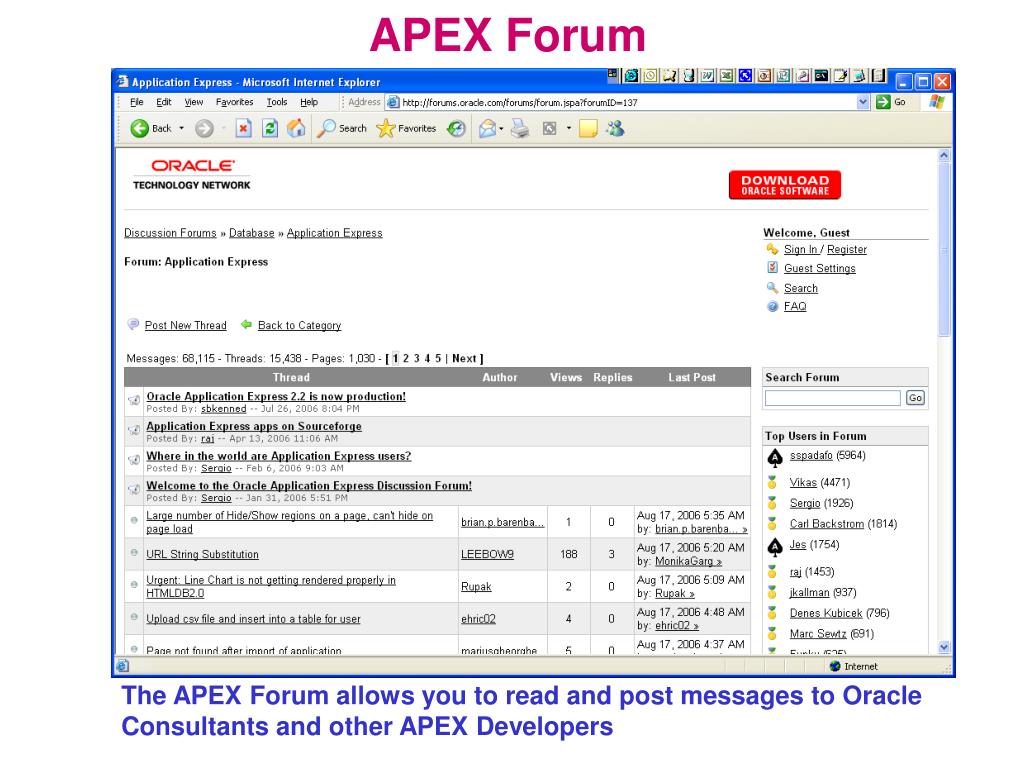Viewport: 1024px width, 768px height.
Task: Stop page loading with the red X icon
Action: (x=244, y=128)
